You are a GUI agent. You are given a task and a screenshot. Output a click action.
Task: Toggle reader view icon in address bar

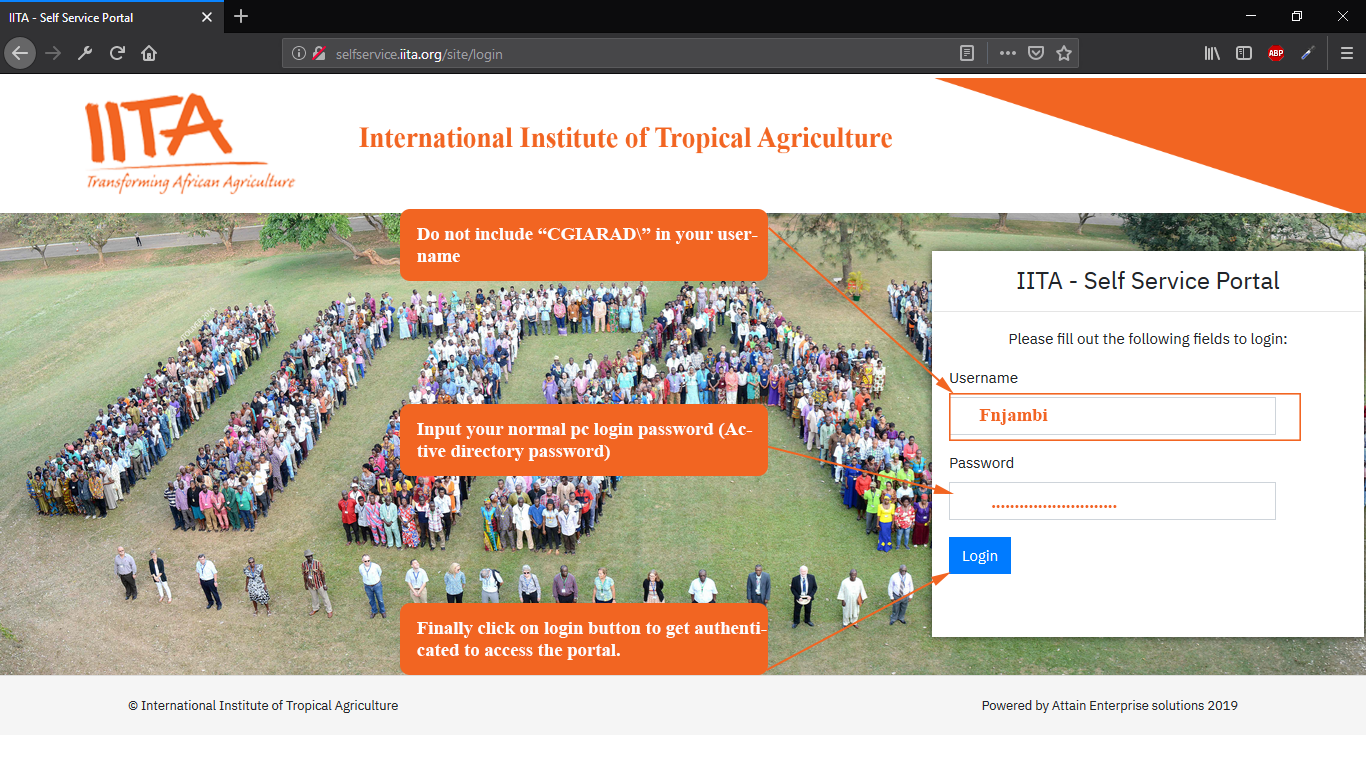pyautogui.click(x=967, y=54)
